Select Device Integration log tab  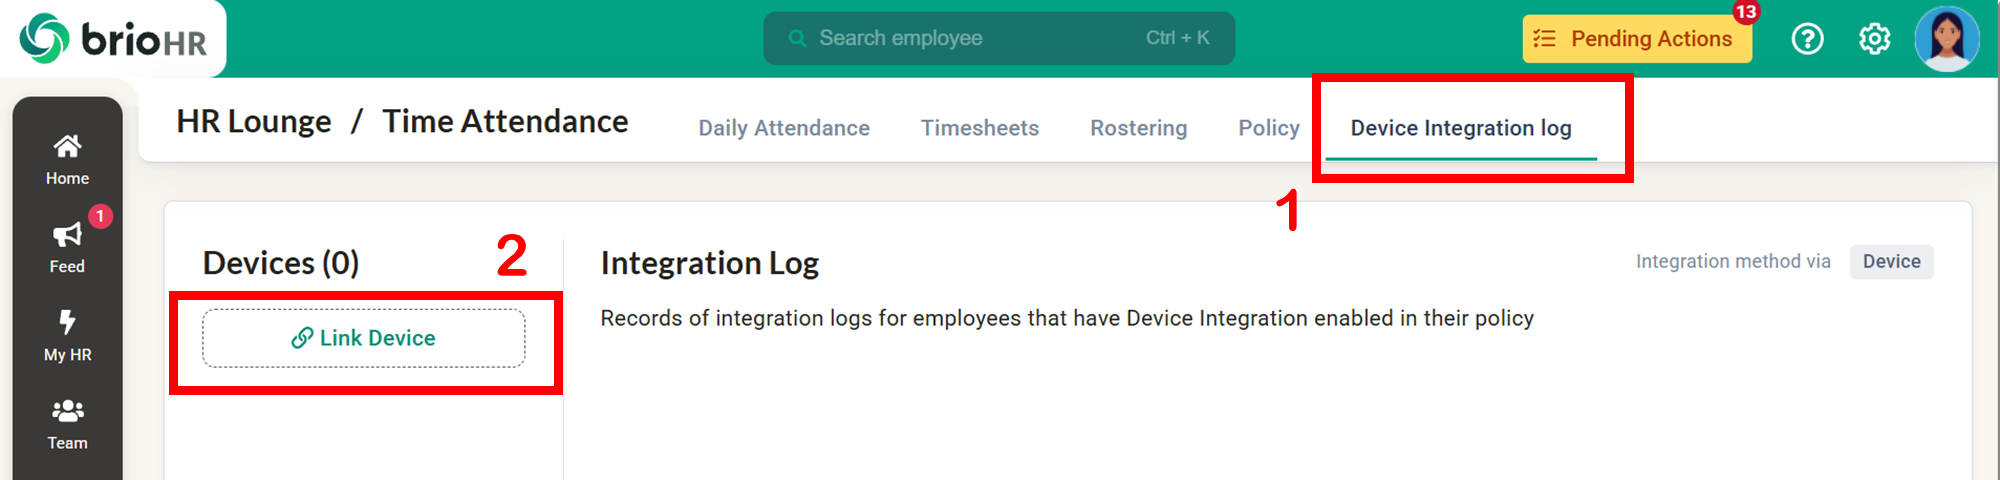1461,128
